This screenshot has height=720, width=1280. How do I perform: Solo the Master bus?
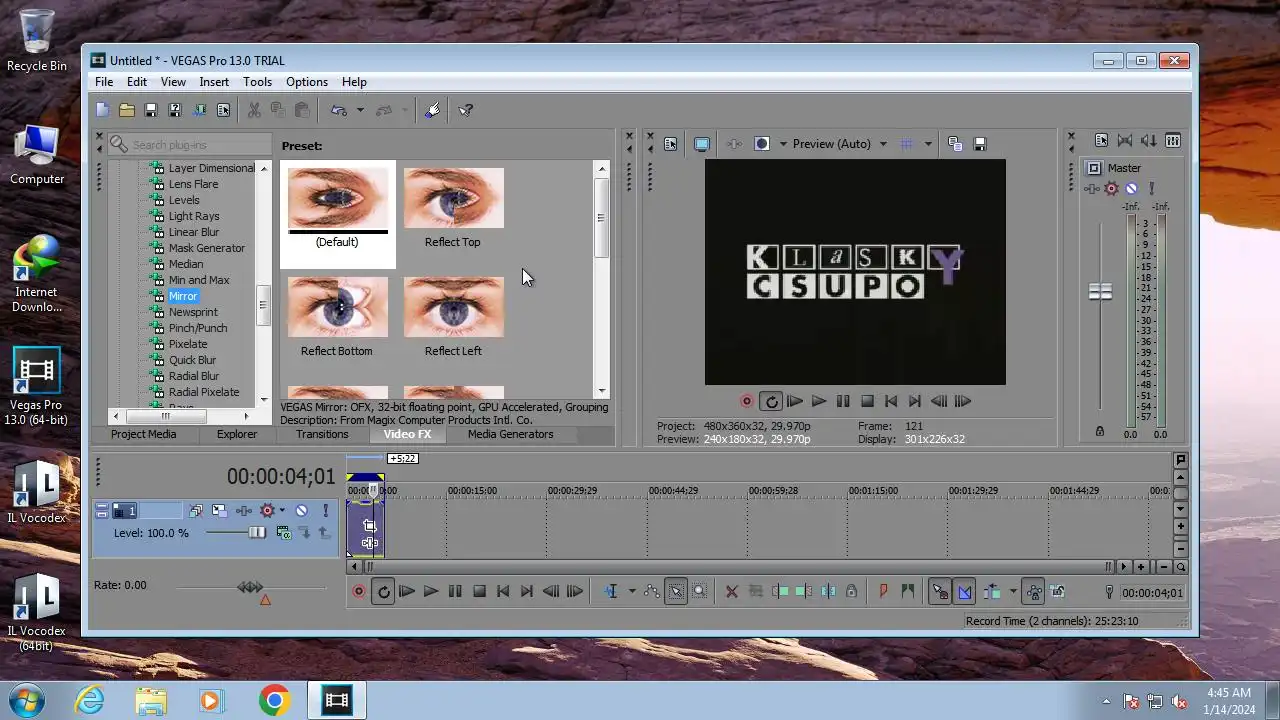(x=1151, y=188)
